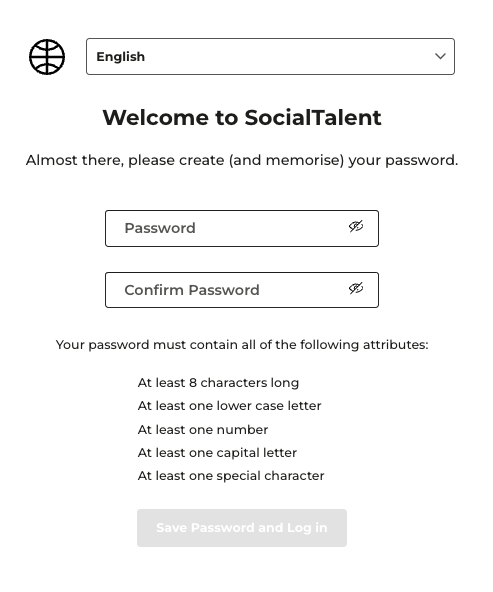Select 'At least one number' requirement

coord(203,430)
